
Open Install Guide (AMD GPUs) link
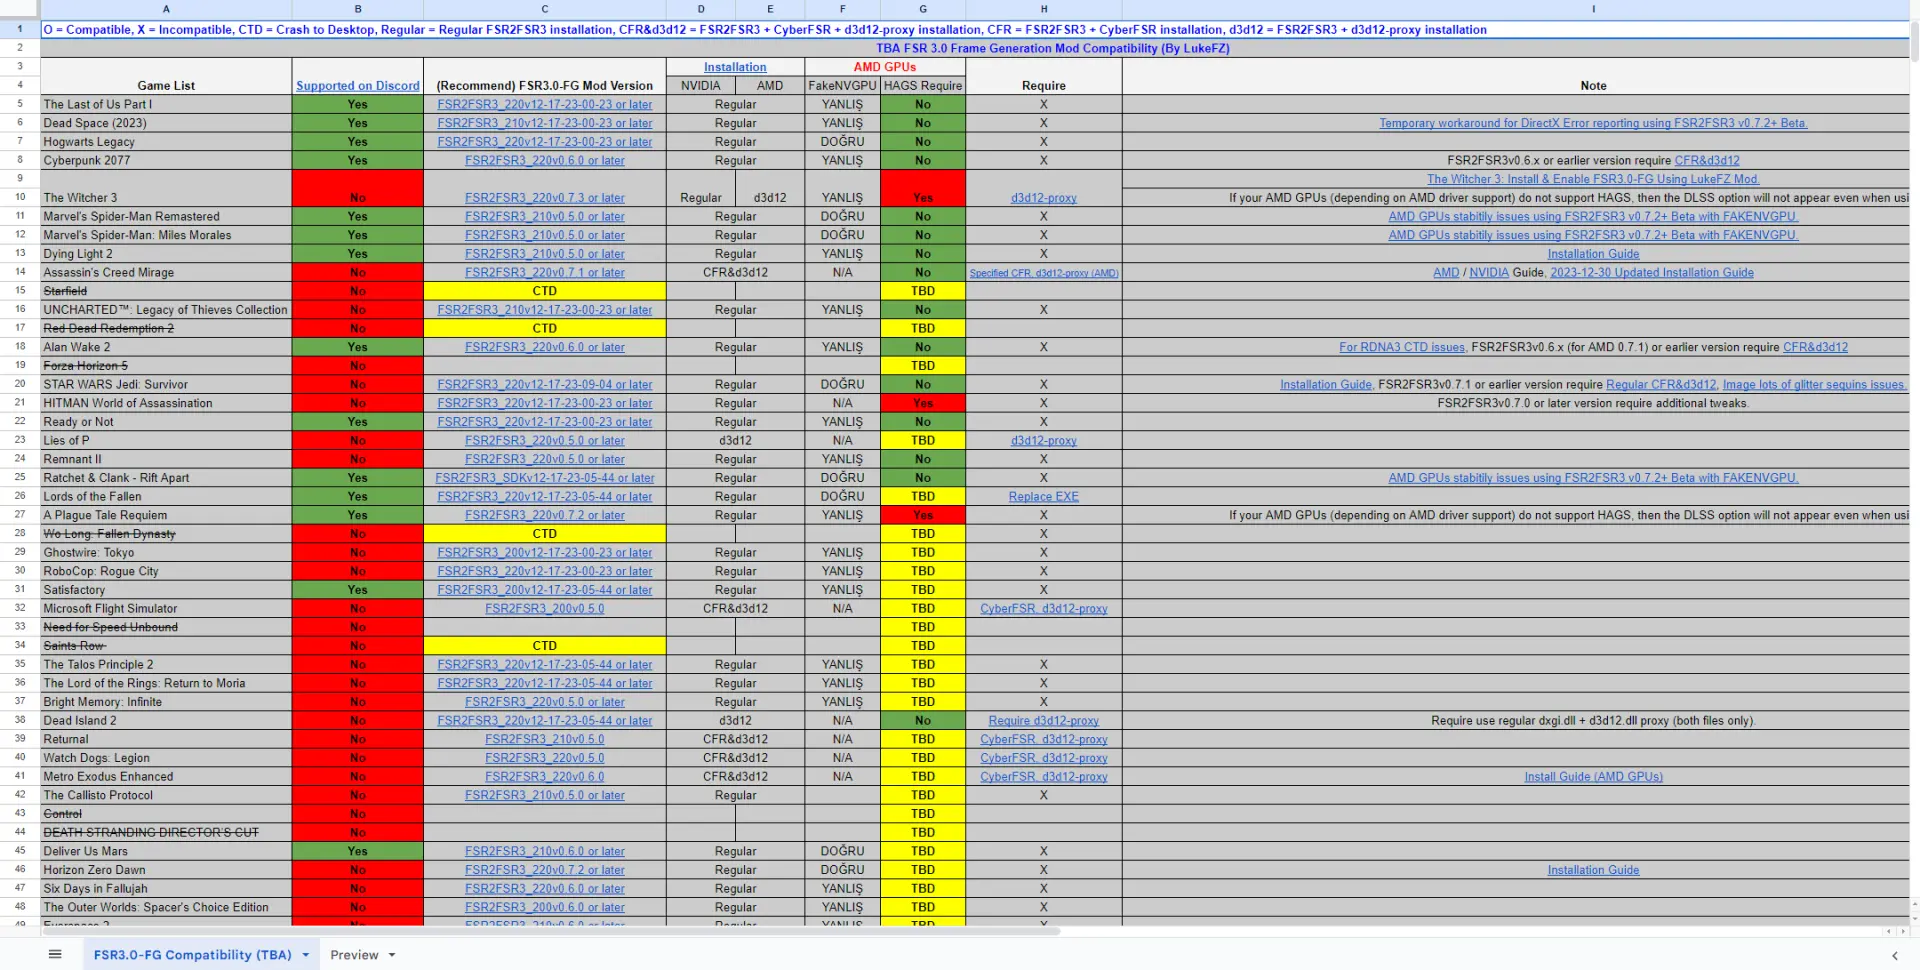(x=1593, y=776)
